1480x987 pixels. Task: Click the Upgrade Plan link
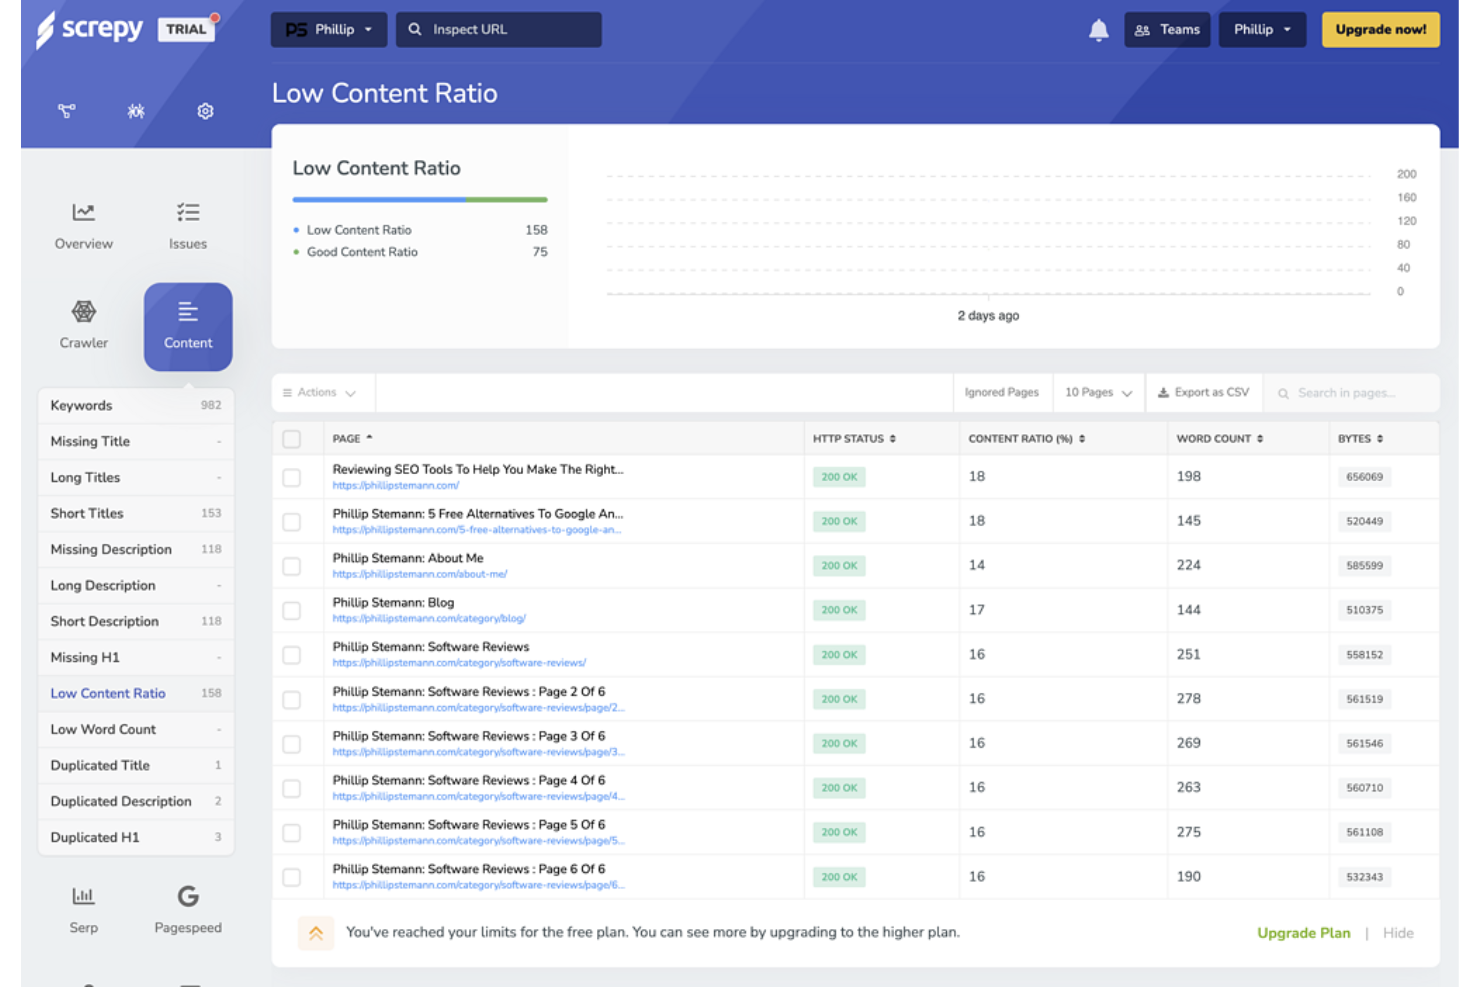point(1303,933)
